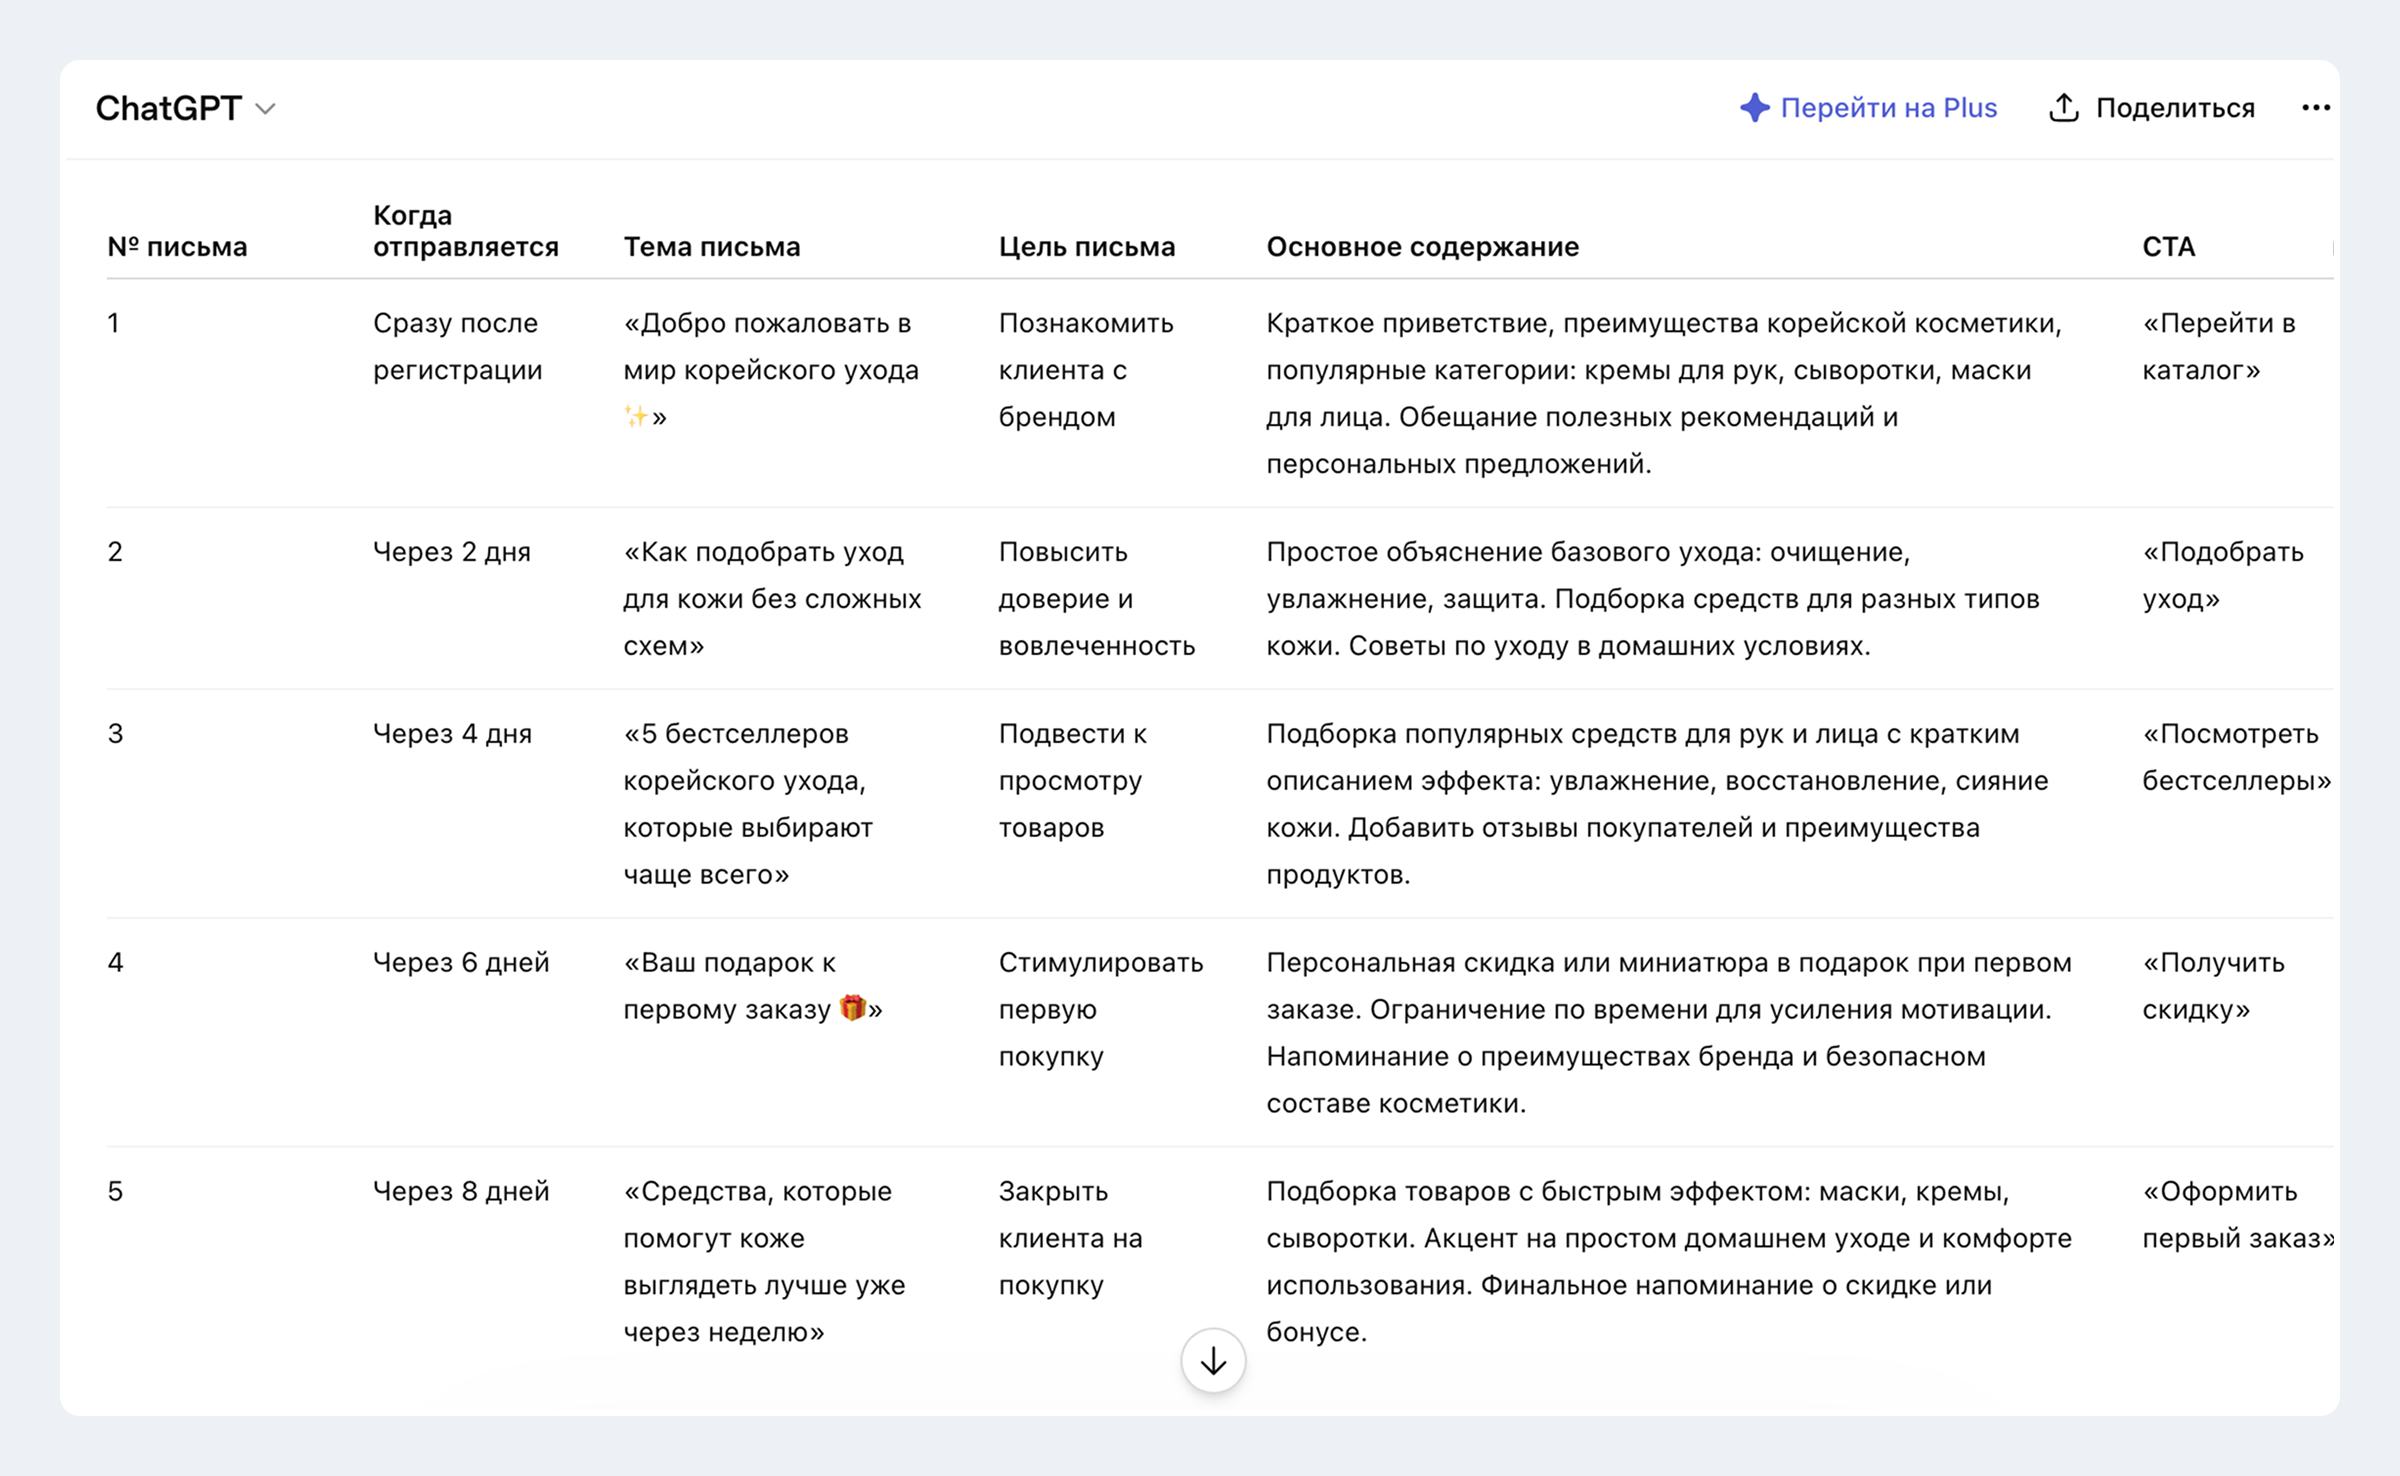Click the «Получить скидку» CTA cell
Viewport: 2400px width, 1476px height.
click(2213, 985)
